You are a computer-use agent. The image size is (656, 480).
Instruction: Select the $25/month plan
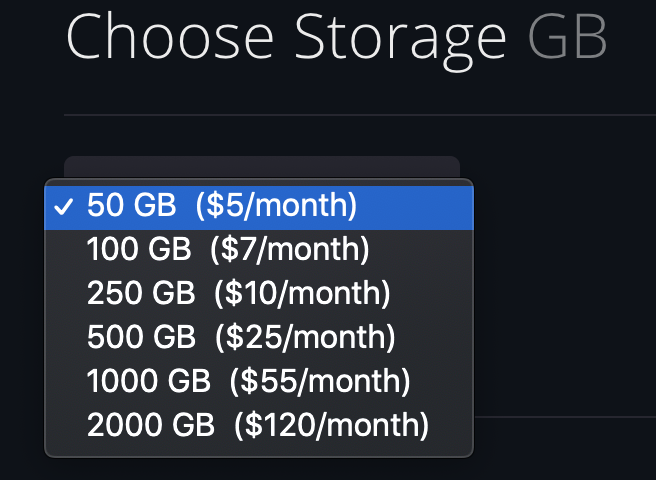point(302,338)
